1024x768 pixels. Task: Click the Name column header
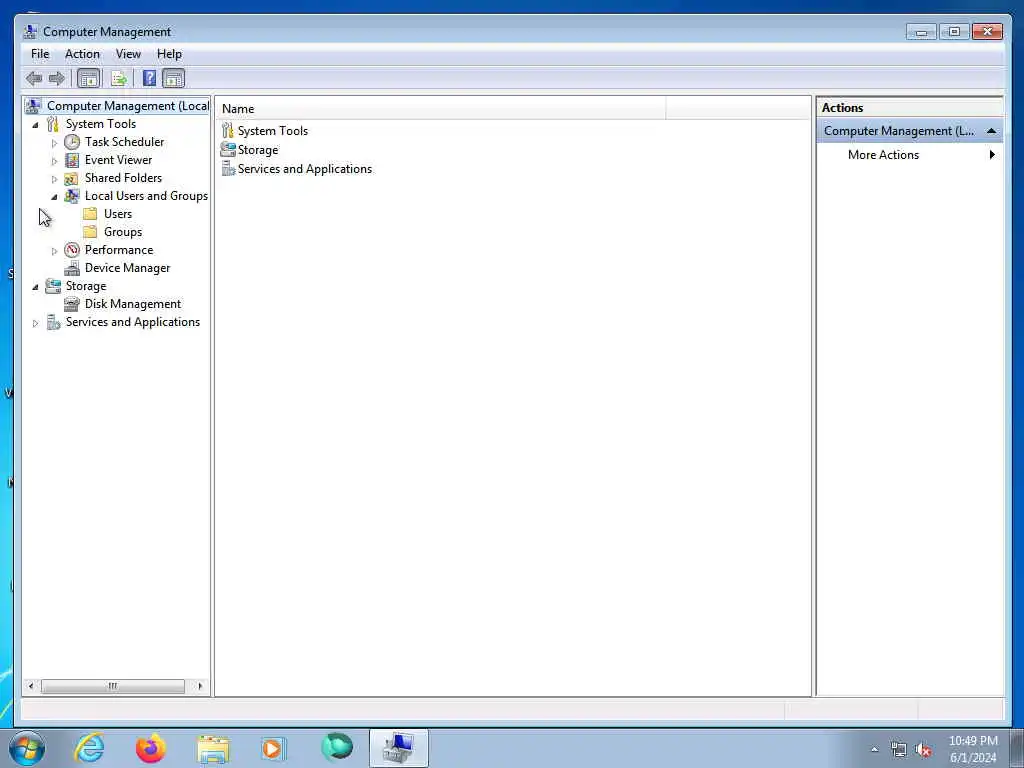440,109
